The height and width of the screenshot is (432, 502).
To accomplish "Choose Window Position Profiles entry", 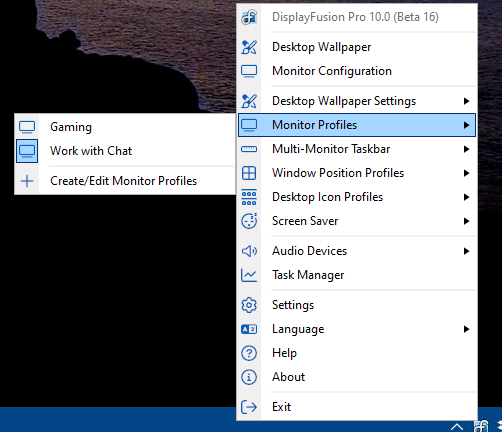I will click(357, 173).
